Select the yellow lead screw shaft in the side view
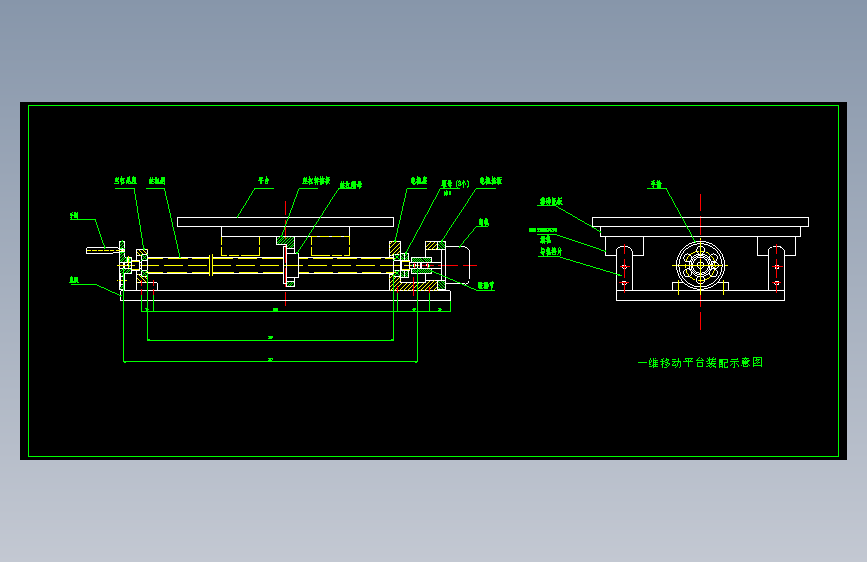 coord(271,266)
